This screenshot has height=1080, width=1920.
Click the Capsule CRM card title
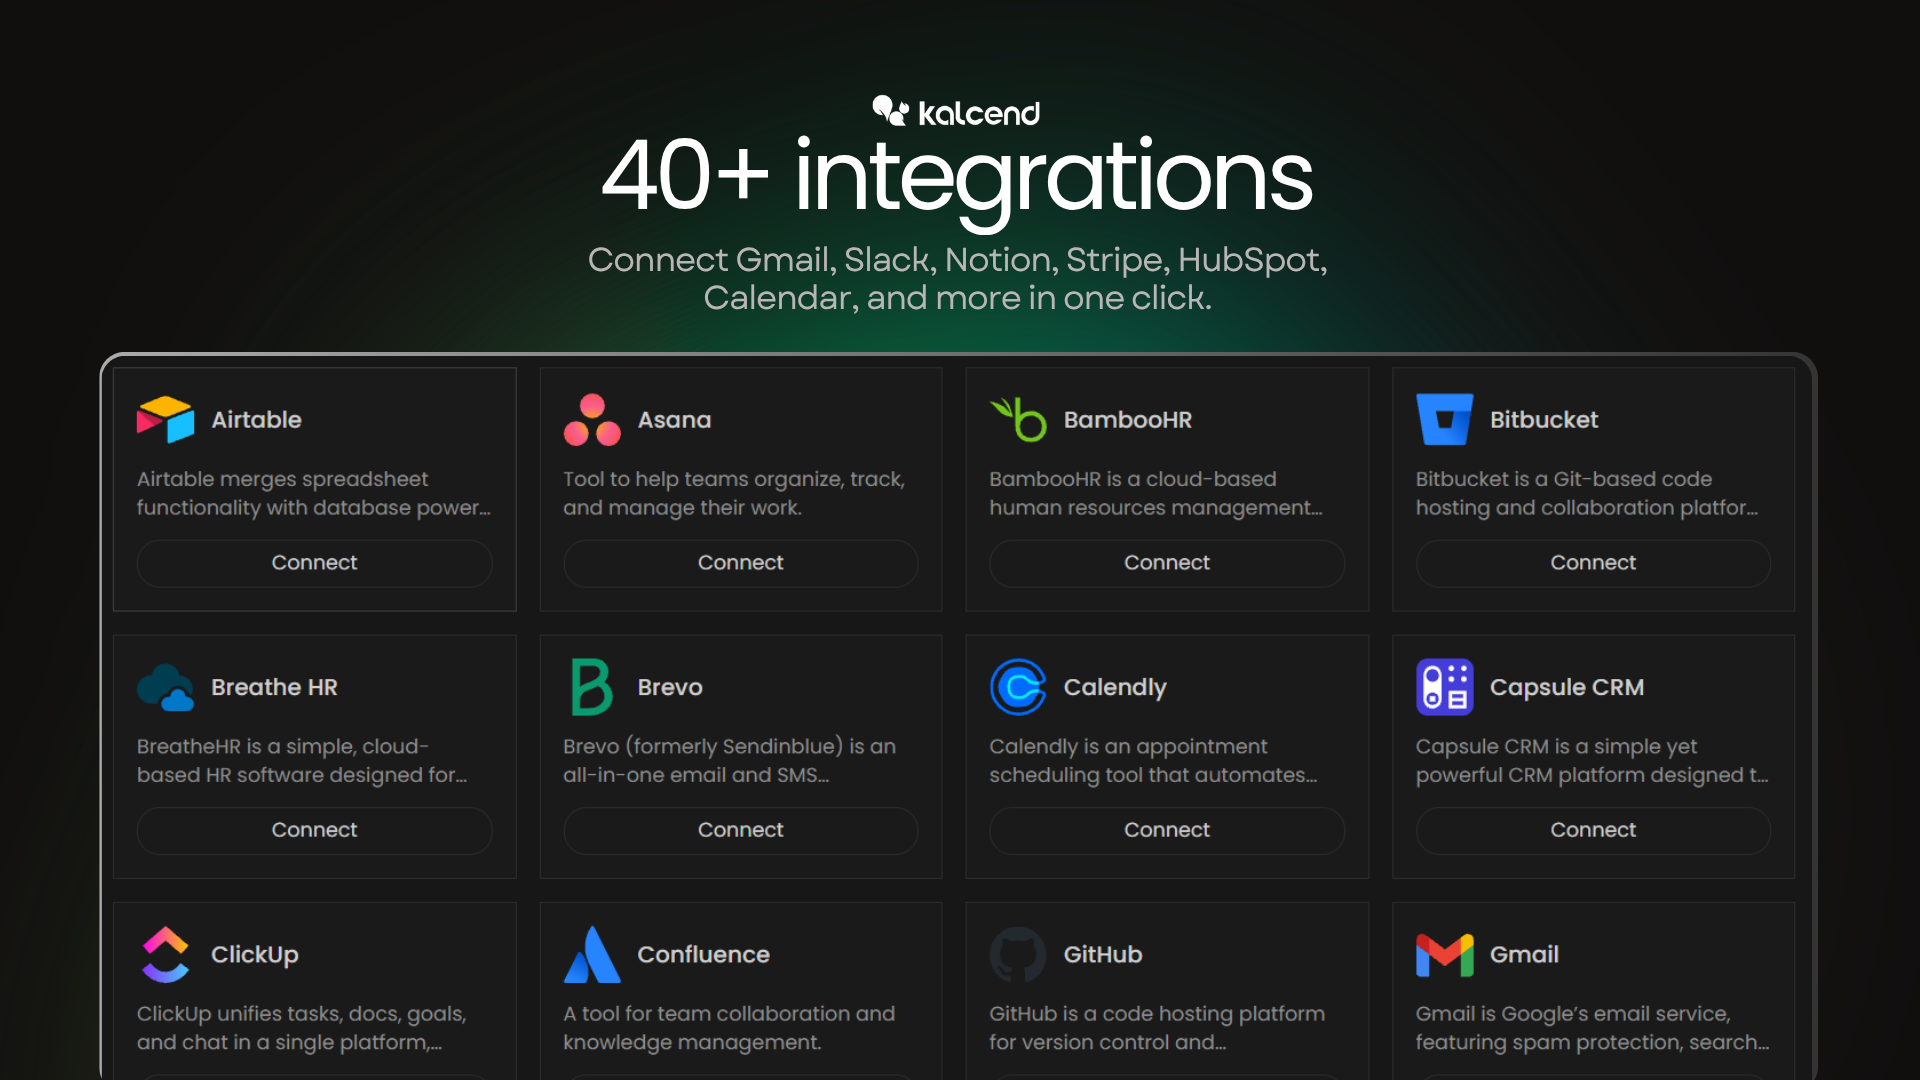(1566, 687)
